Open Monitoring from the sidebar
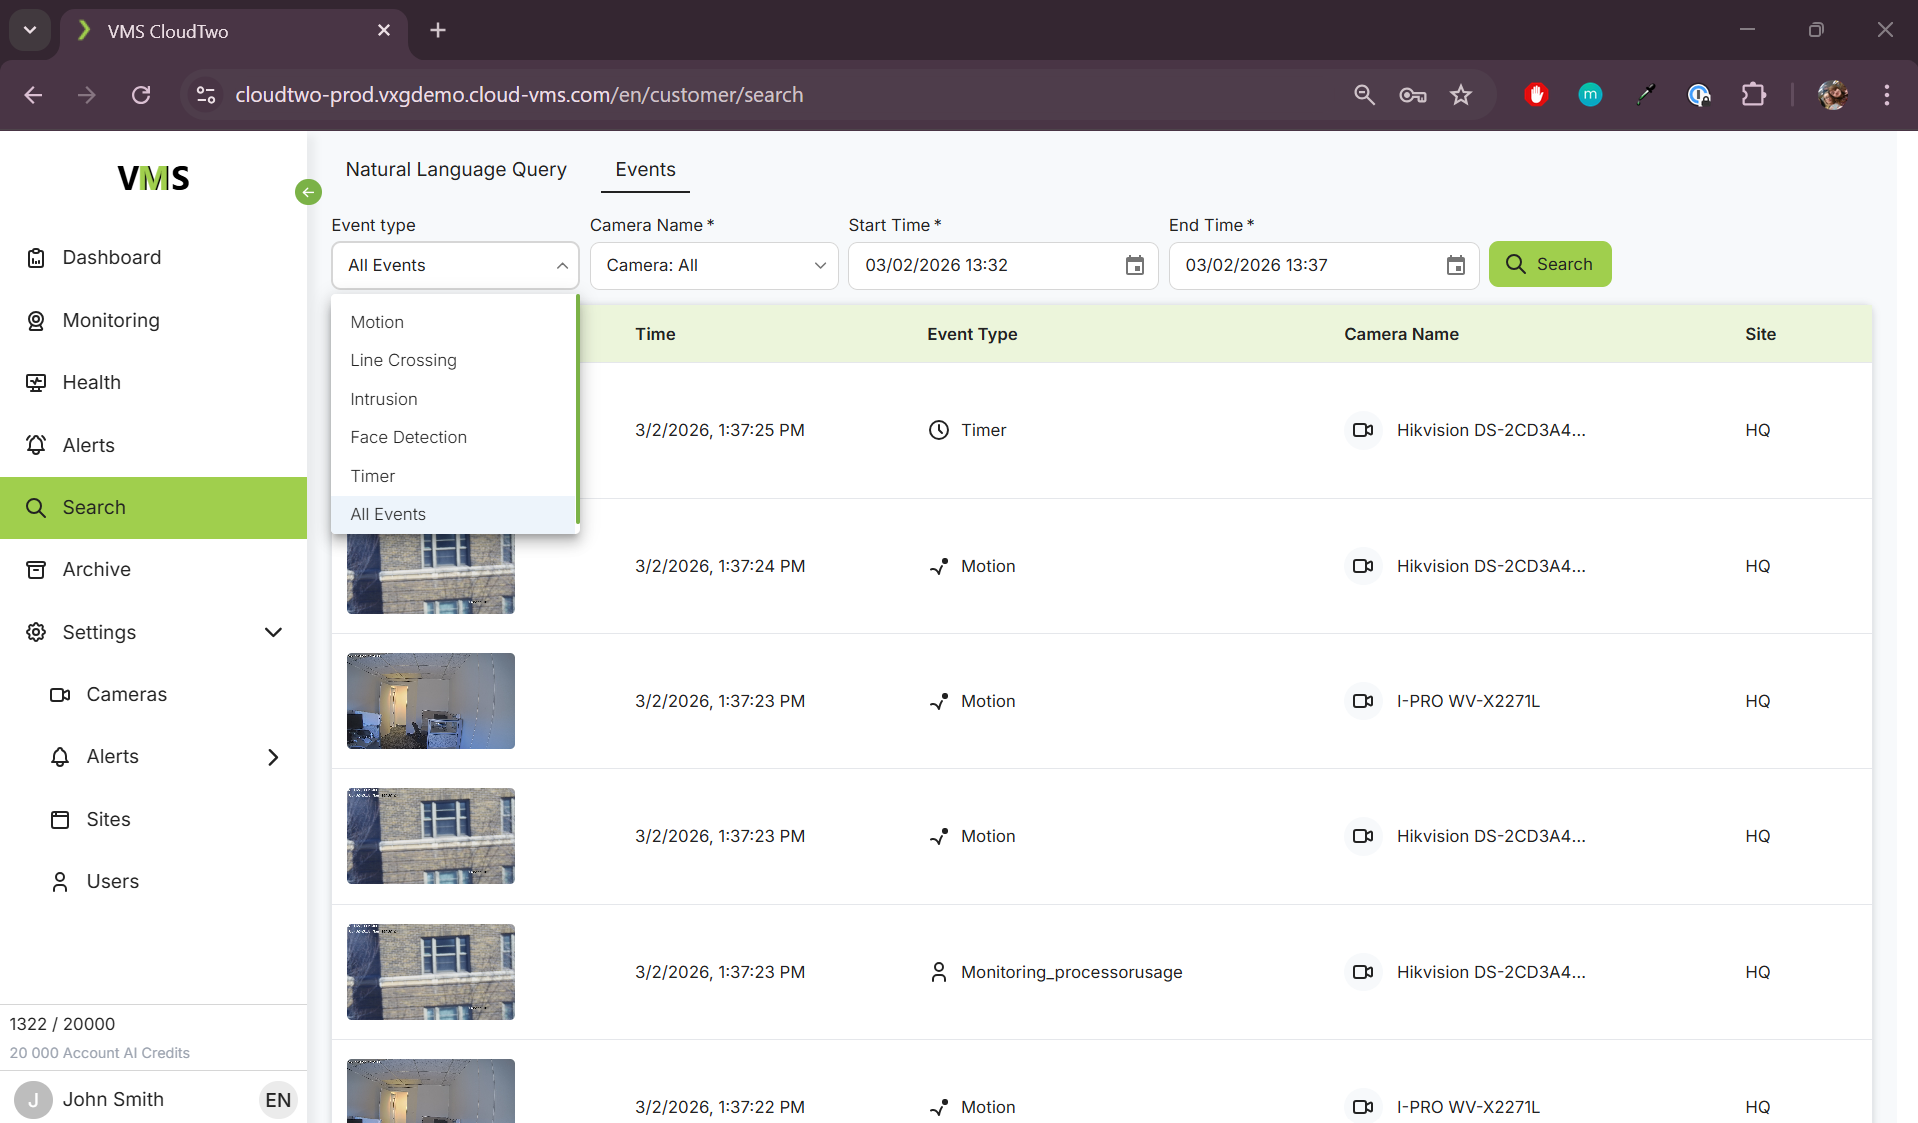Viewport: 1918px width, 1123px height. pos(110,320)
